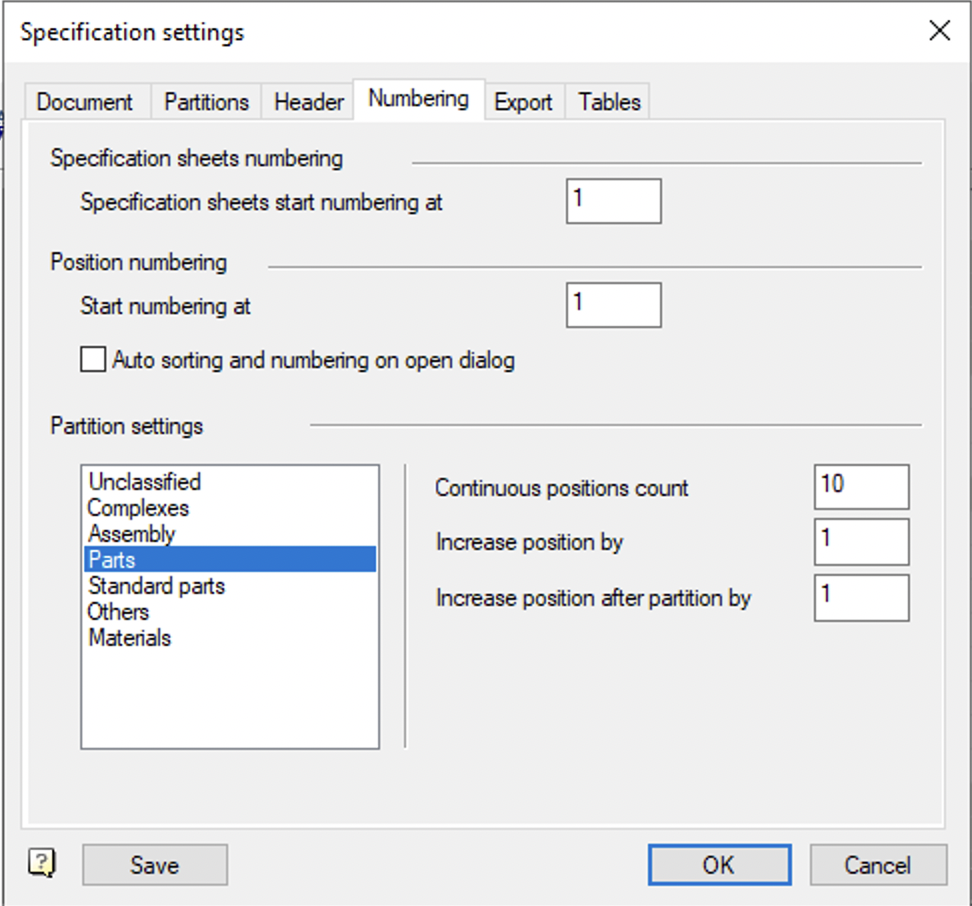Click the Cancel button
The width and height of the screenshot is (972, 906).
(877, 865)
